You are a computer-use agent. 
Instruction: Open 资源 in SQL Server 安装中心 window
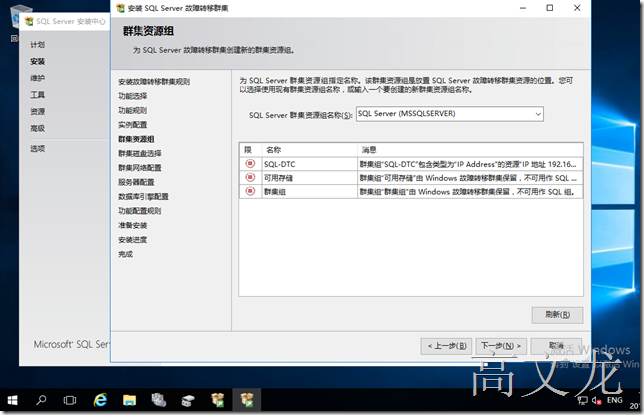pyautogui.click(x=37, y=111)
